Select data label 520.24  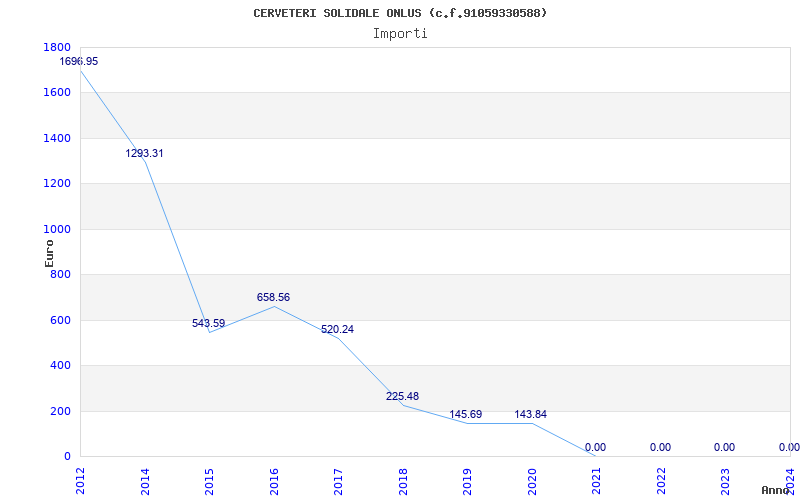pyautogui.click(x=337, y=329)
